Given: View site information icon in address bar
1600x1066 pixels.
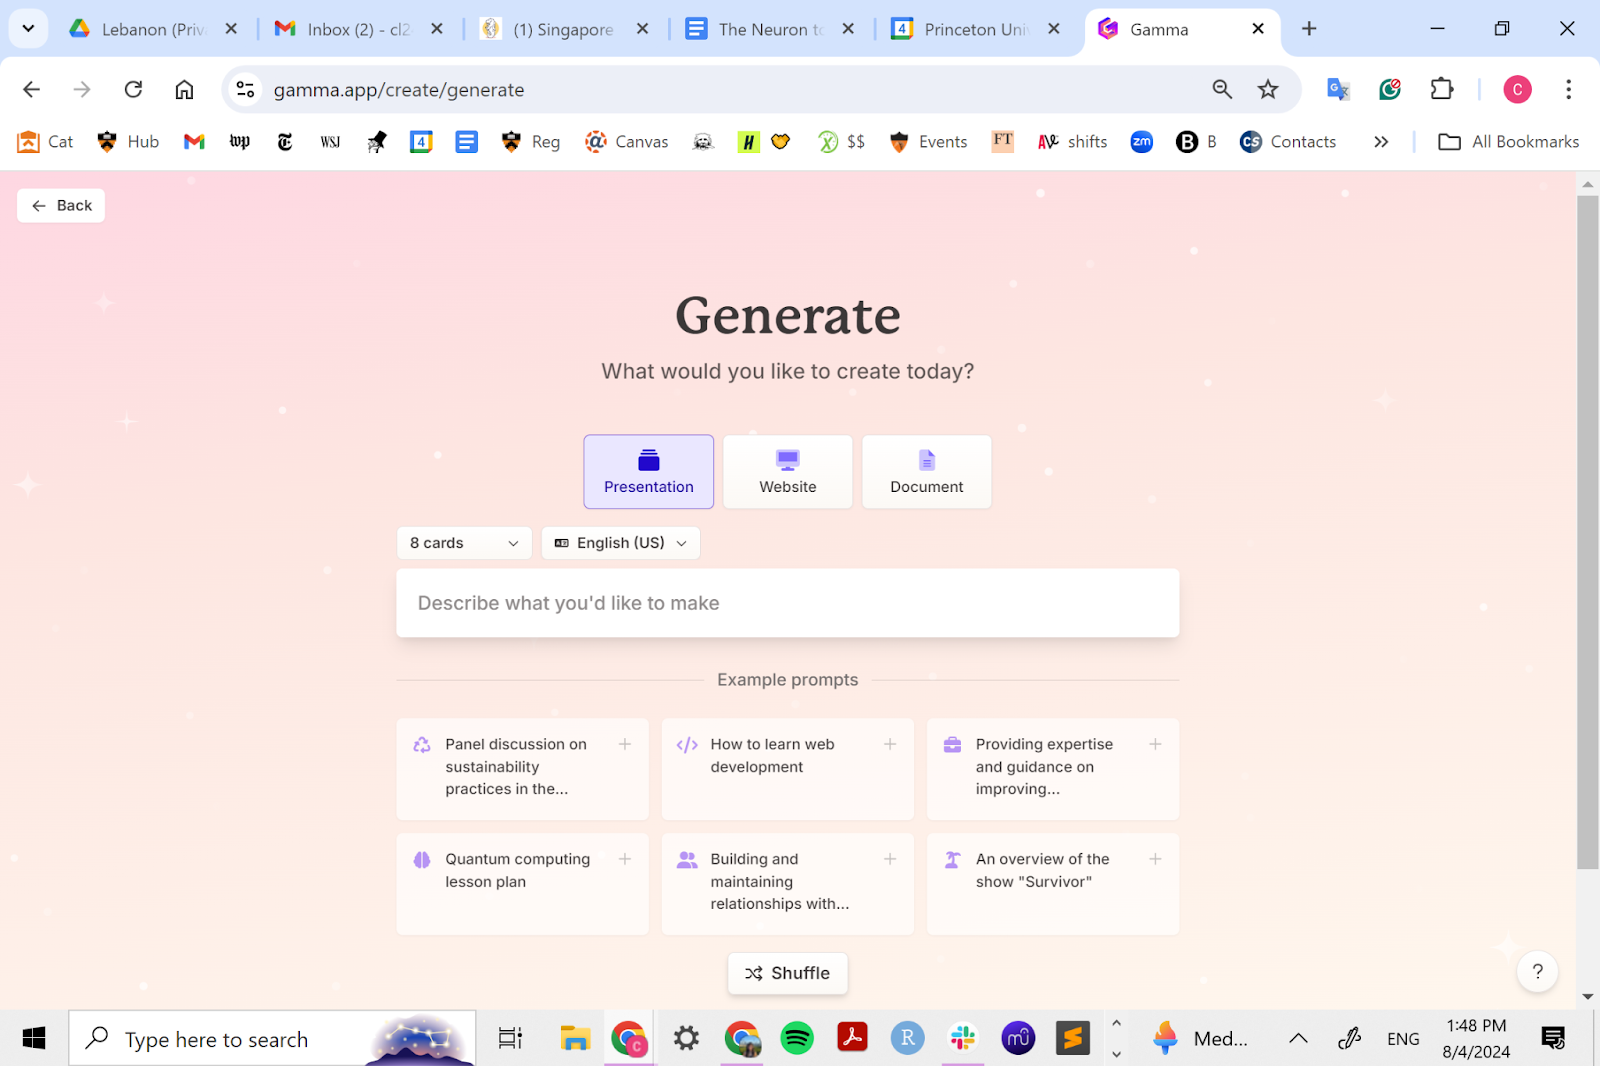Looking at the screenshot, I should tap(245, 89).
